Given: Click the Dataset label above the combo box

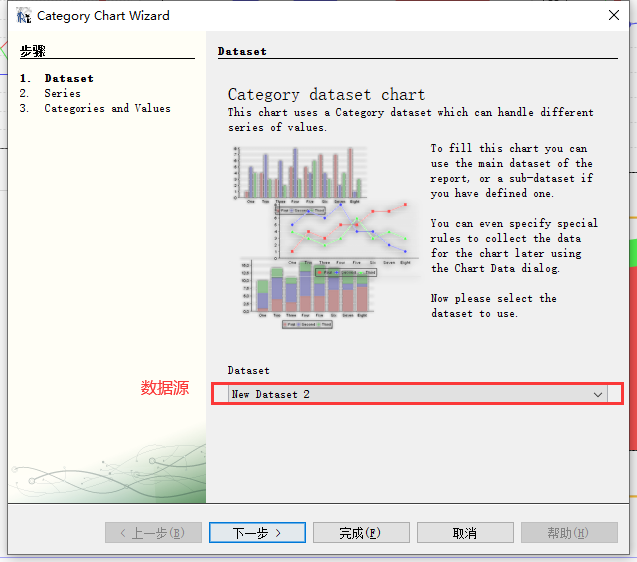Looking at the screenshot, I should coord(248,371).
